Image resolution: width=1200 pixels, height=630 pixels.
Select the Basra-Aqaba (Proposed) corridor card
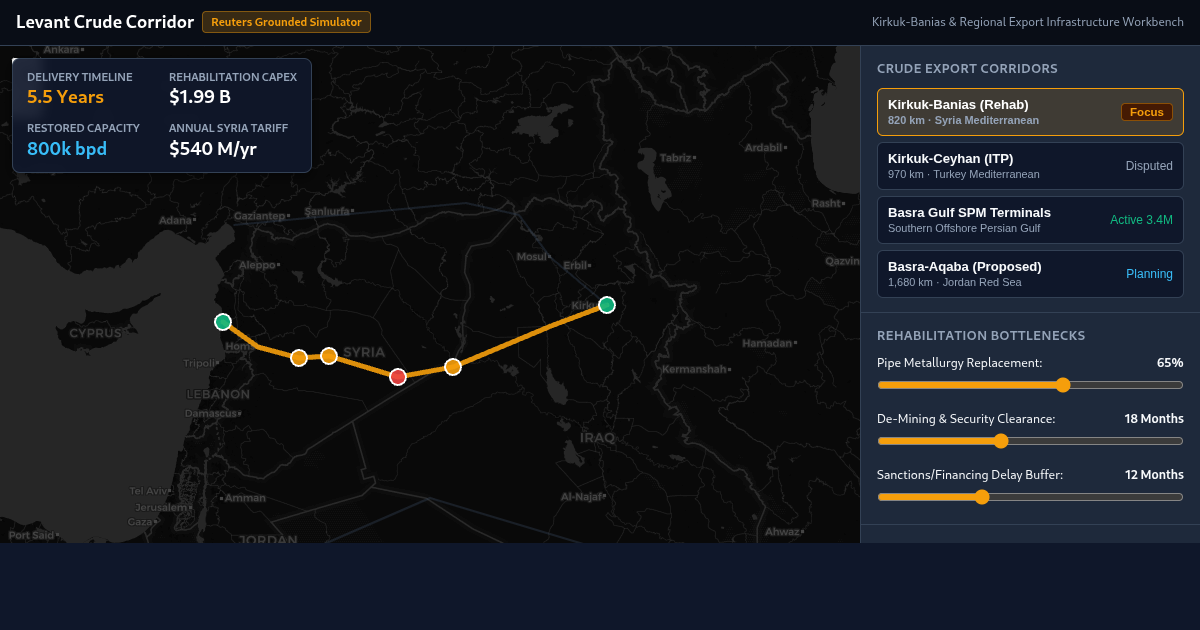[1030, 274]
